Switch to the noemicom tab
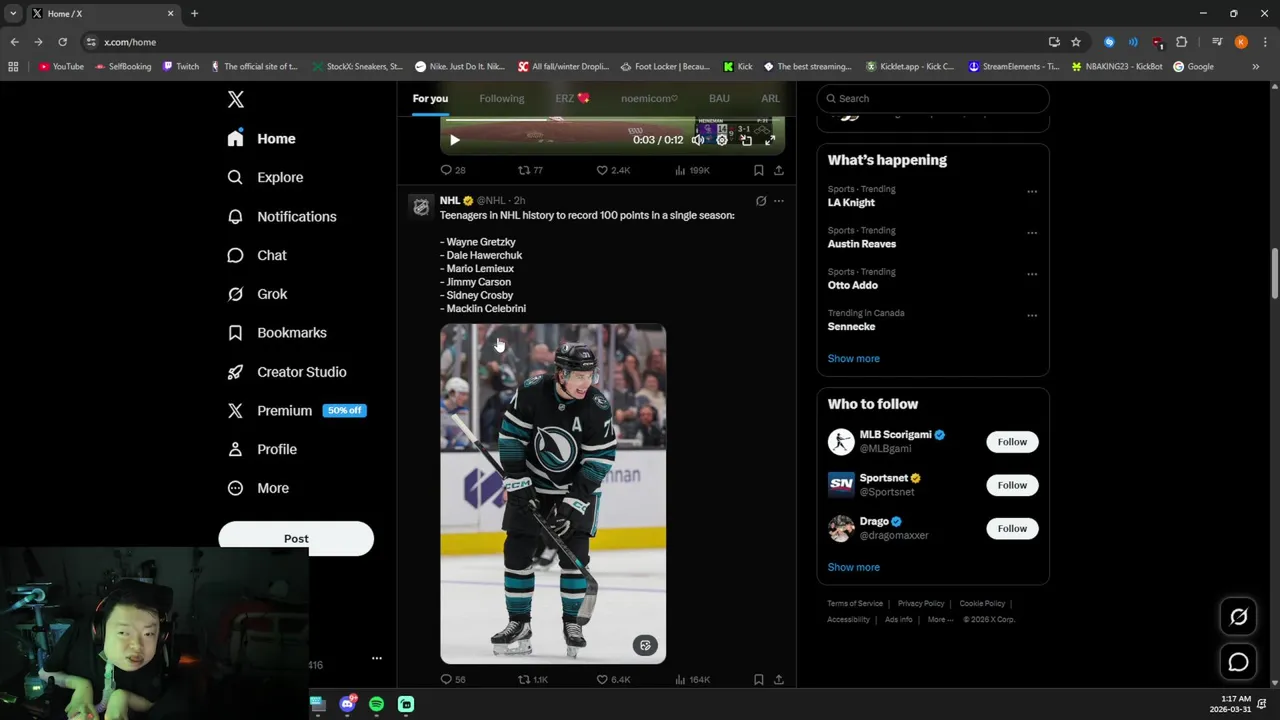Image resolution: width=1280 pixels, height=720 pixels. point(649,98)
